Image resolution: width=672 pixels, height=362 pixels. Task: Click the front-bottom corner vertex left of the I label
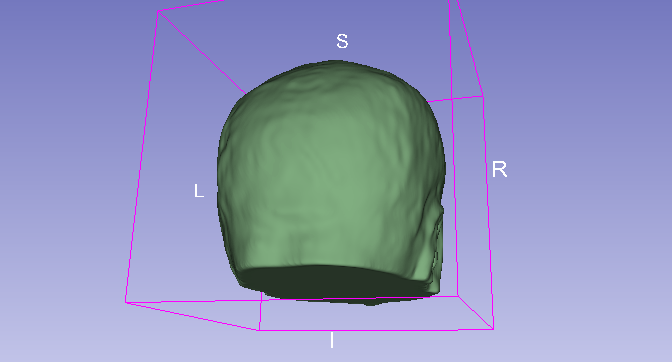coord(259,330)
